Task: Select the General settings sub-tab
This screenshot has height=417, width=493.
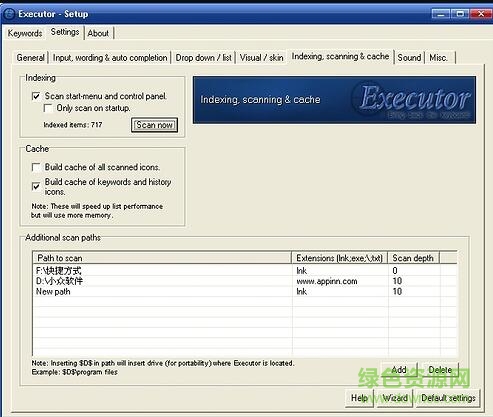Action: pos(31,58)
